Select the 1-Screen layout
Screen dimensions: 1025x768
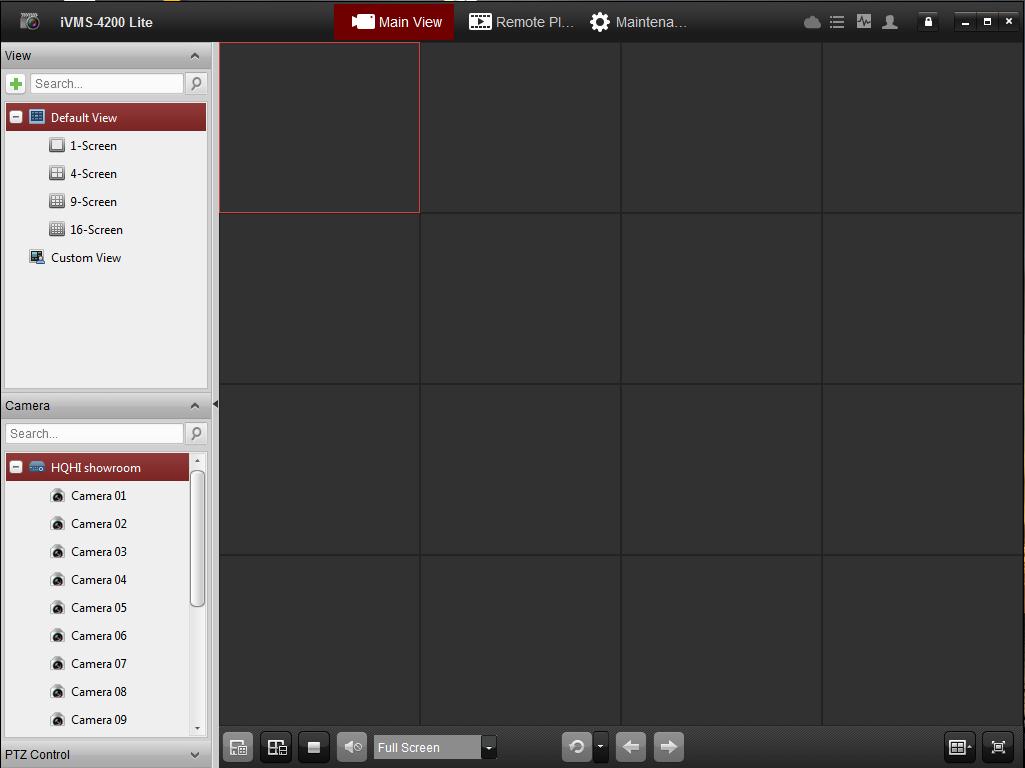click(93, 146)
